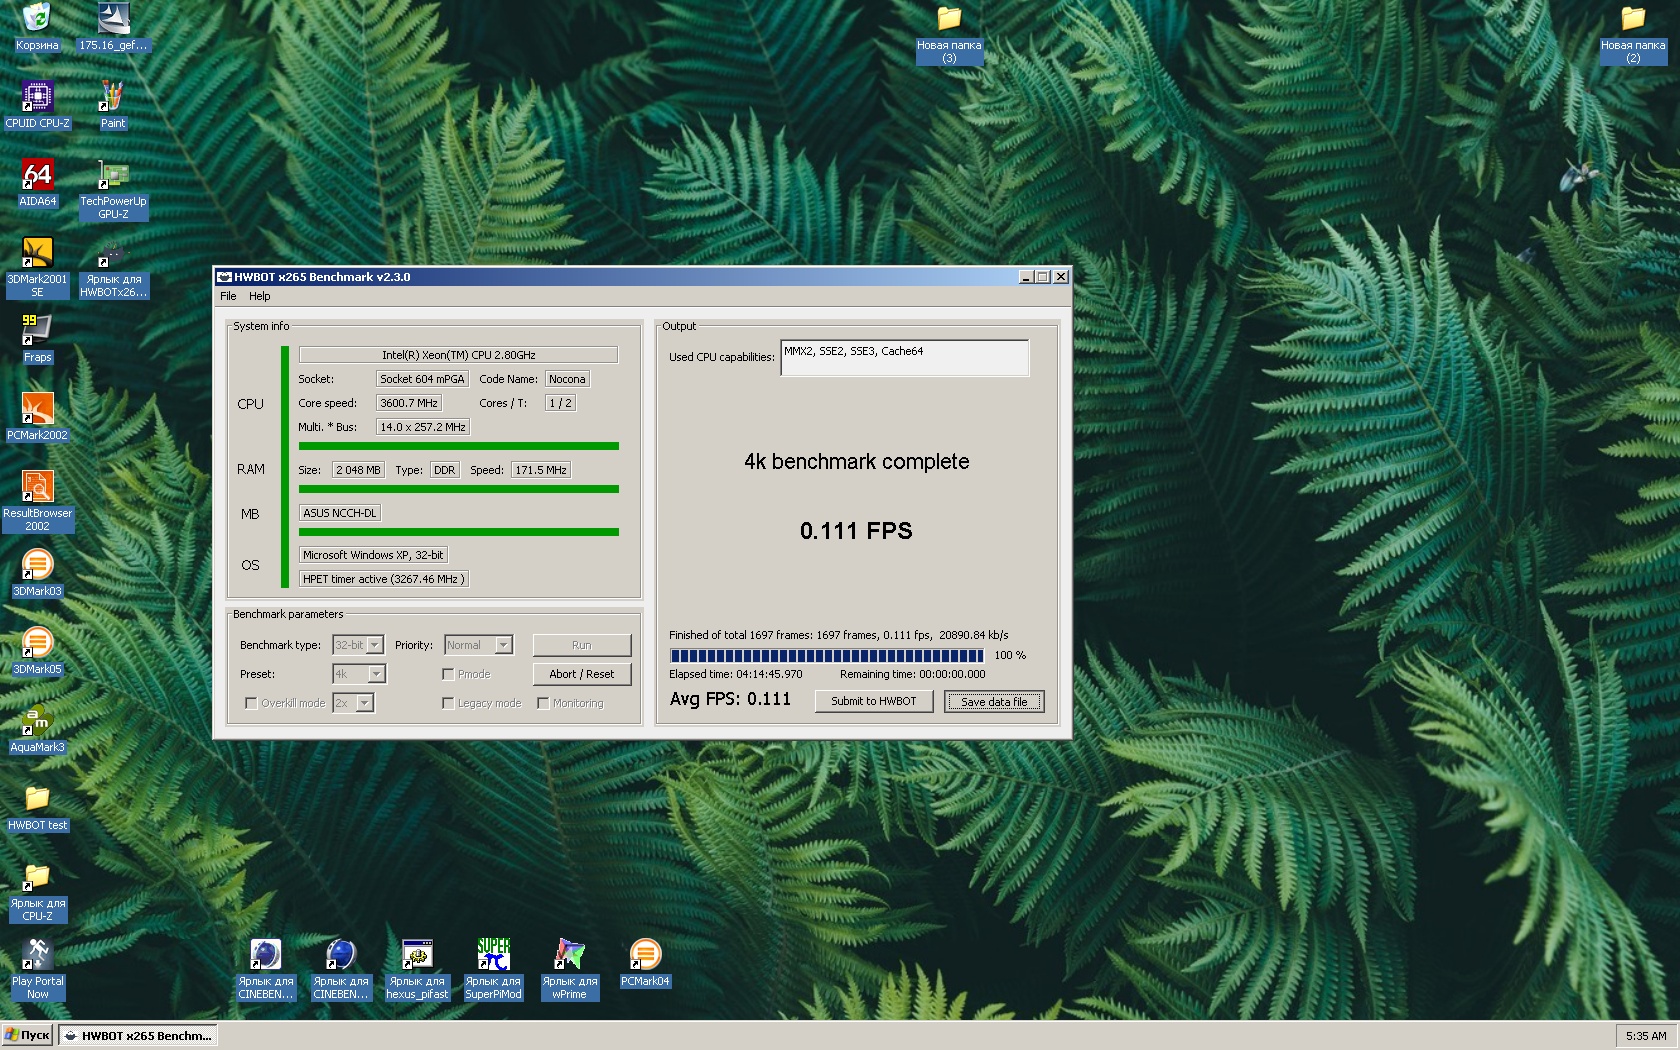Screen dimensions: 1680x1050
Task: Launch Fraps desktop icon
Action: [37, 339]
